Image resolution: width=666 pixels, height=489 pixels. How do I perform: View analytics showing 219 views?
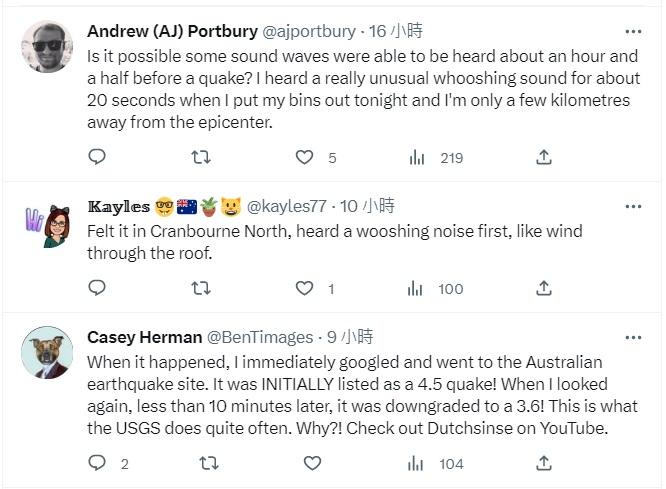tap(417, 157)
